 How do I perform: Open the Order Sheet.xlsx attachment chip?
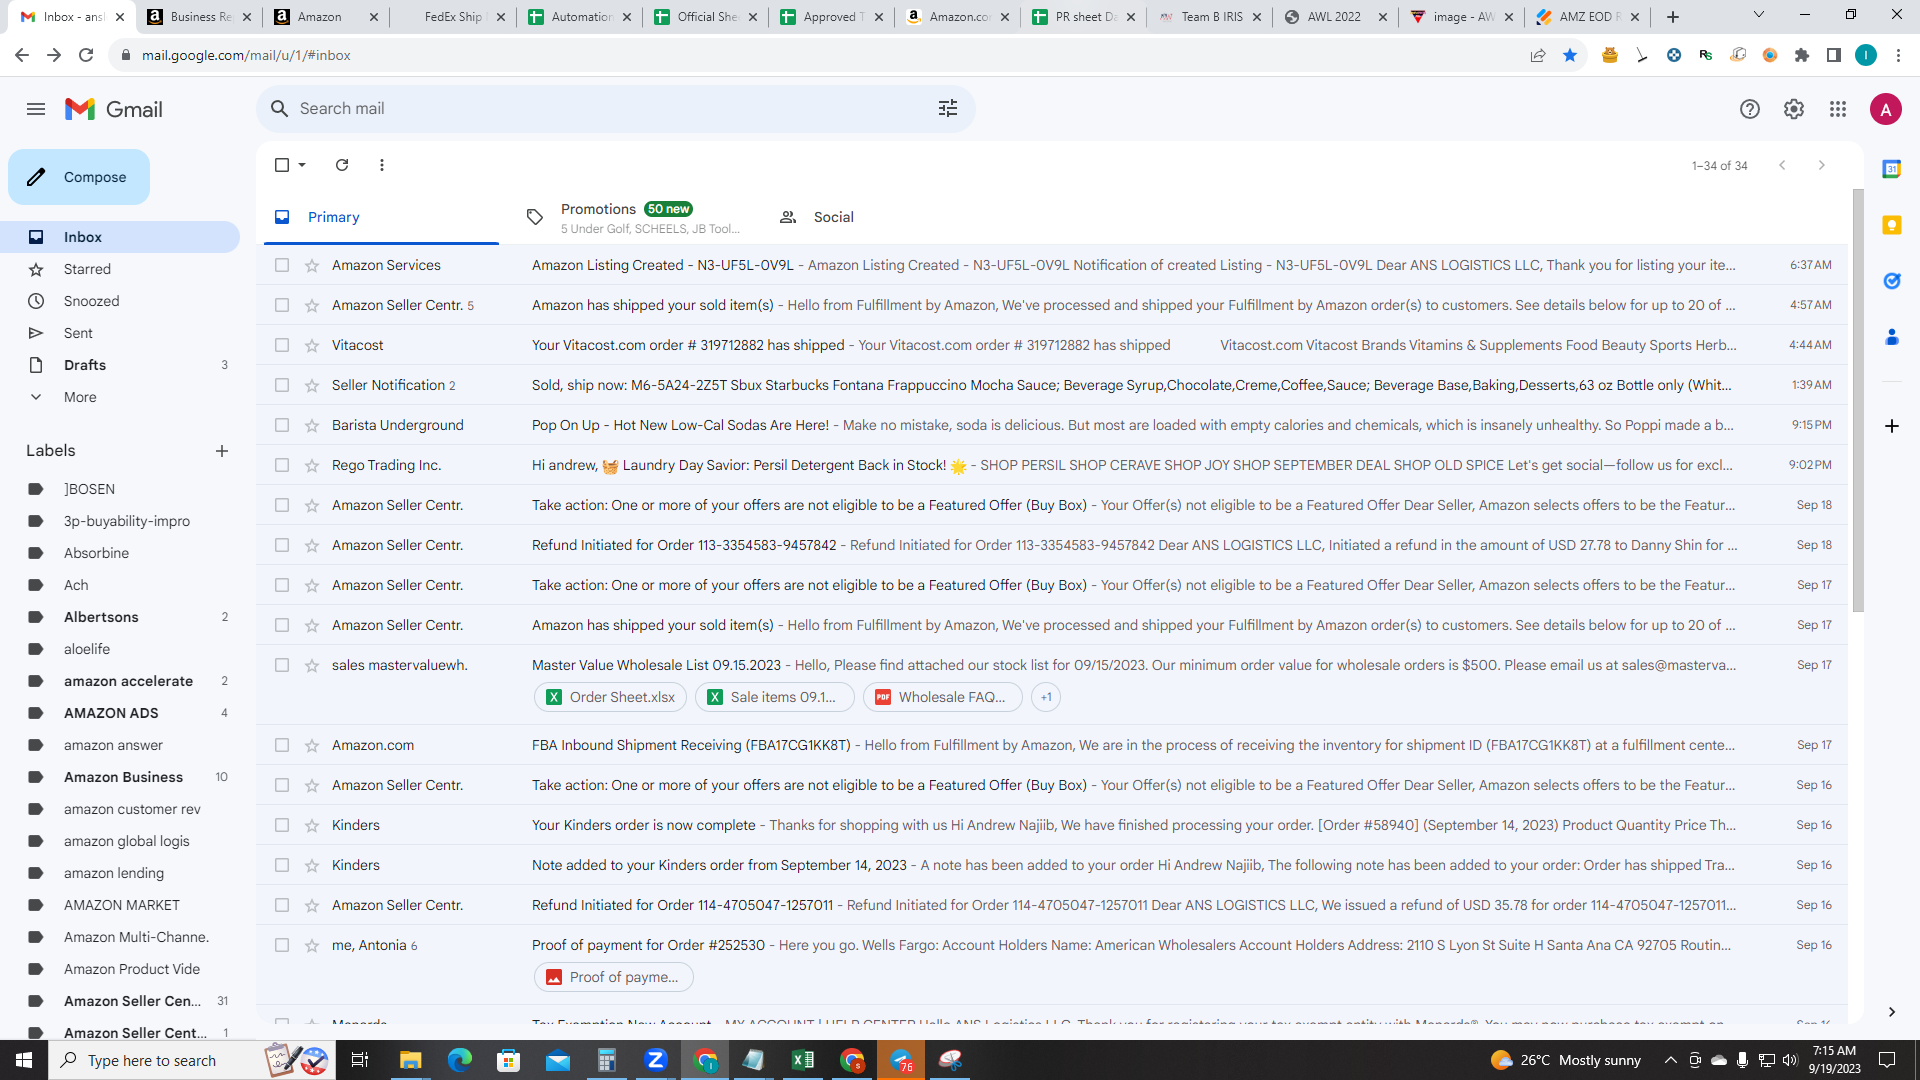611,697
